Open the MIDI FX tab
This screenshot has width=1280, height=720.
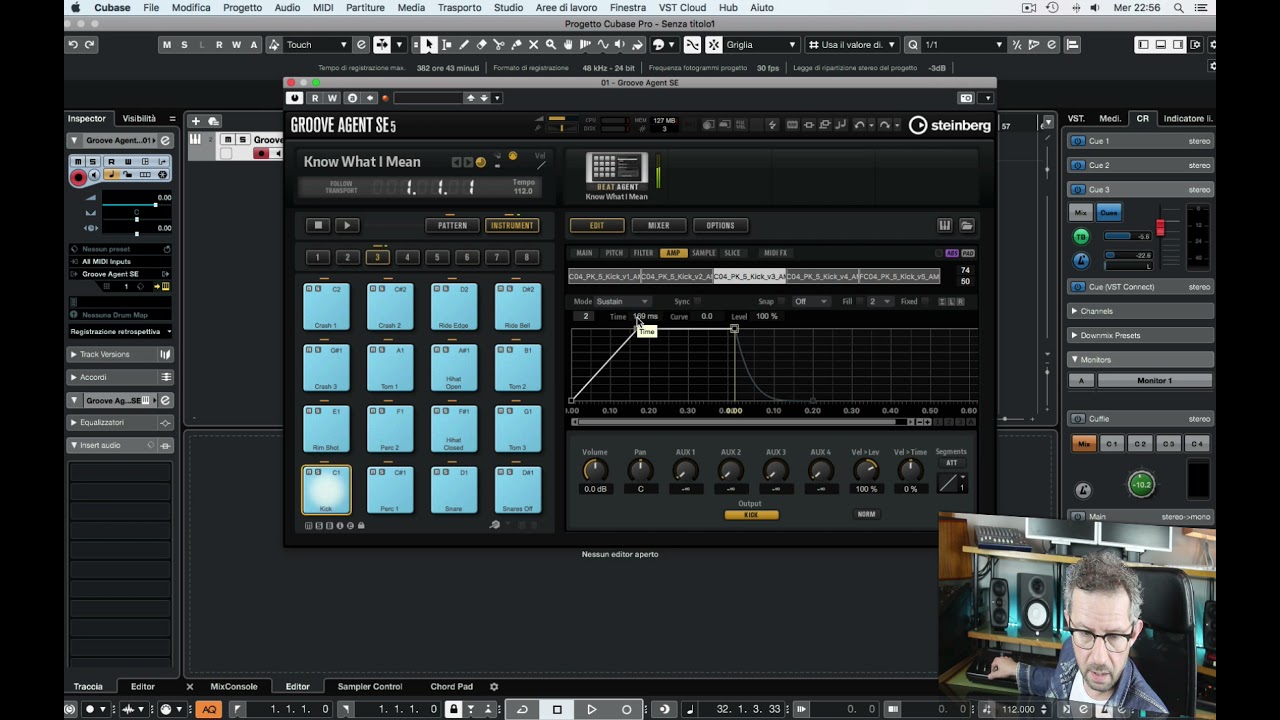775,253
